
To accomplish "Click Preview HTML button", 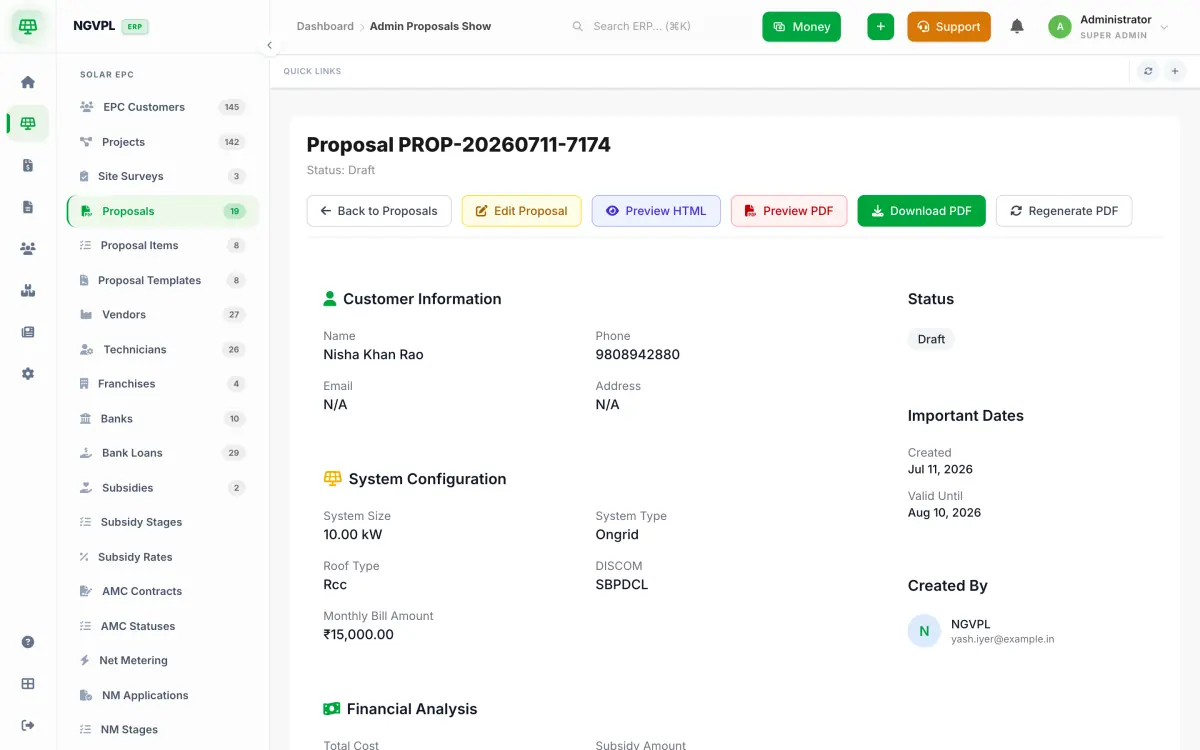I will point(656,211).
